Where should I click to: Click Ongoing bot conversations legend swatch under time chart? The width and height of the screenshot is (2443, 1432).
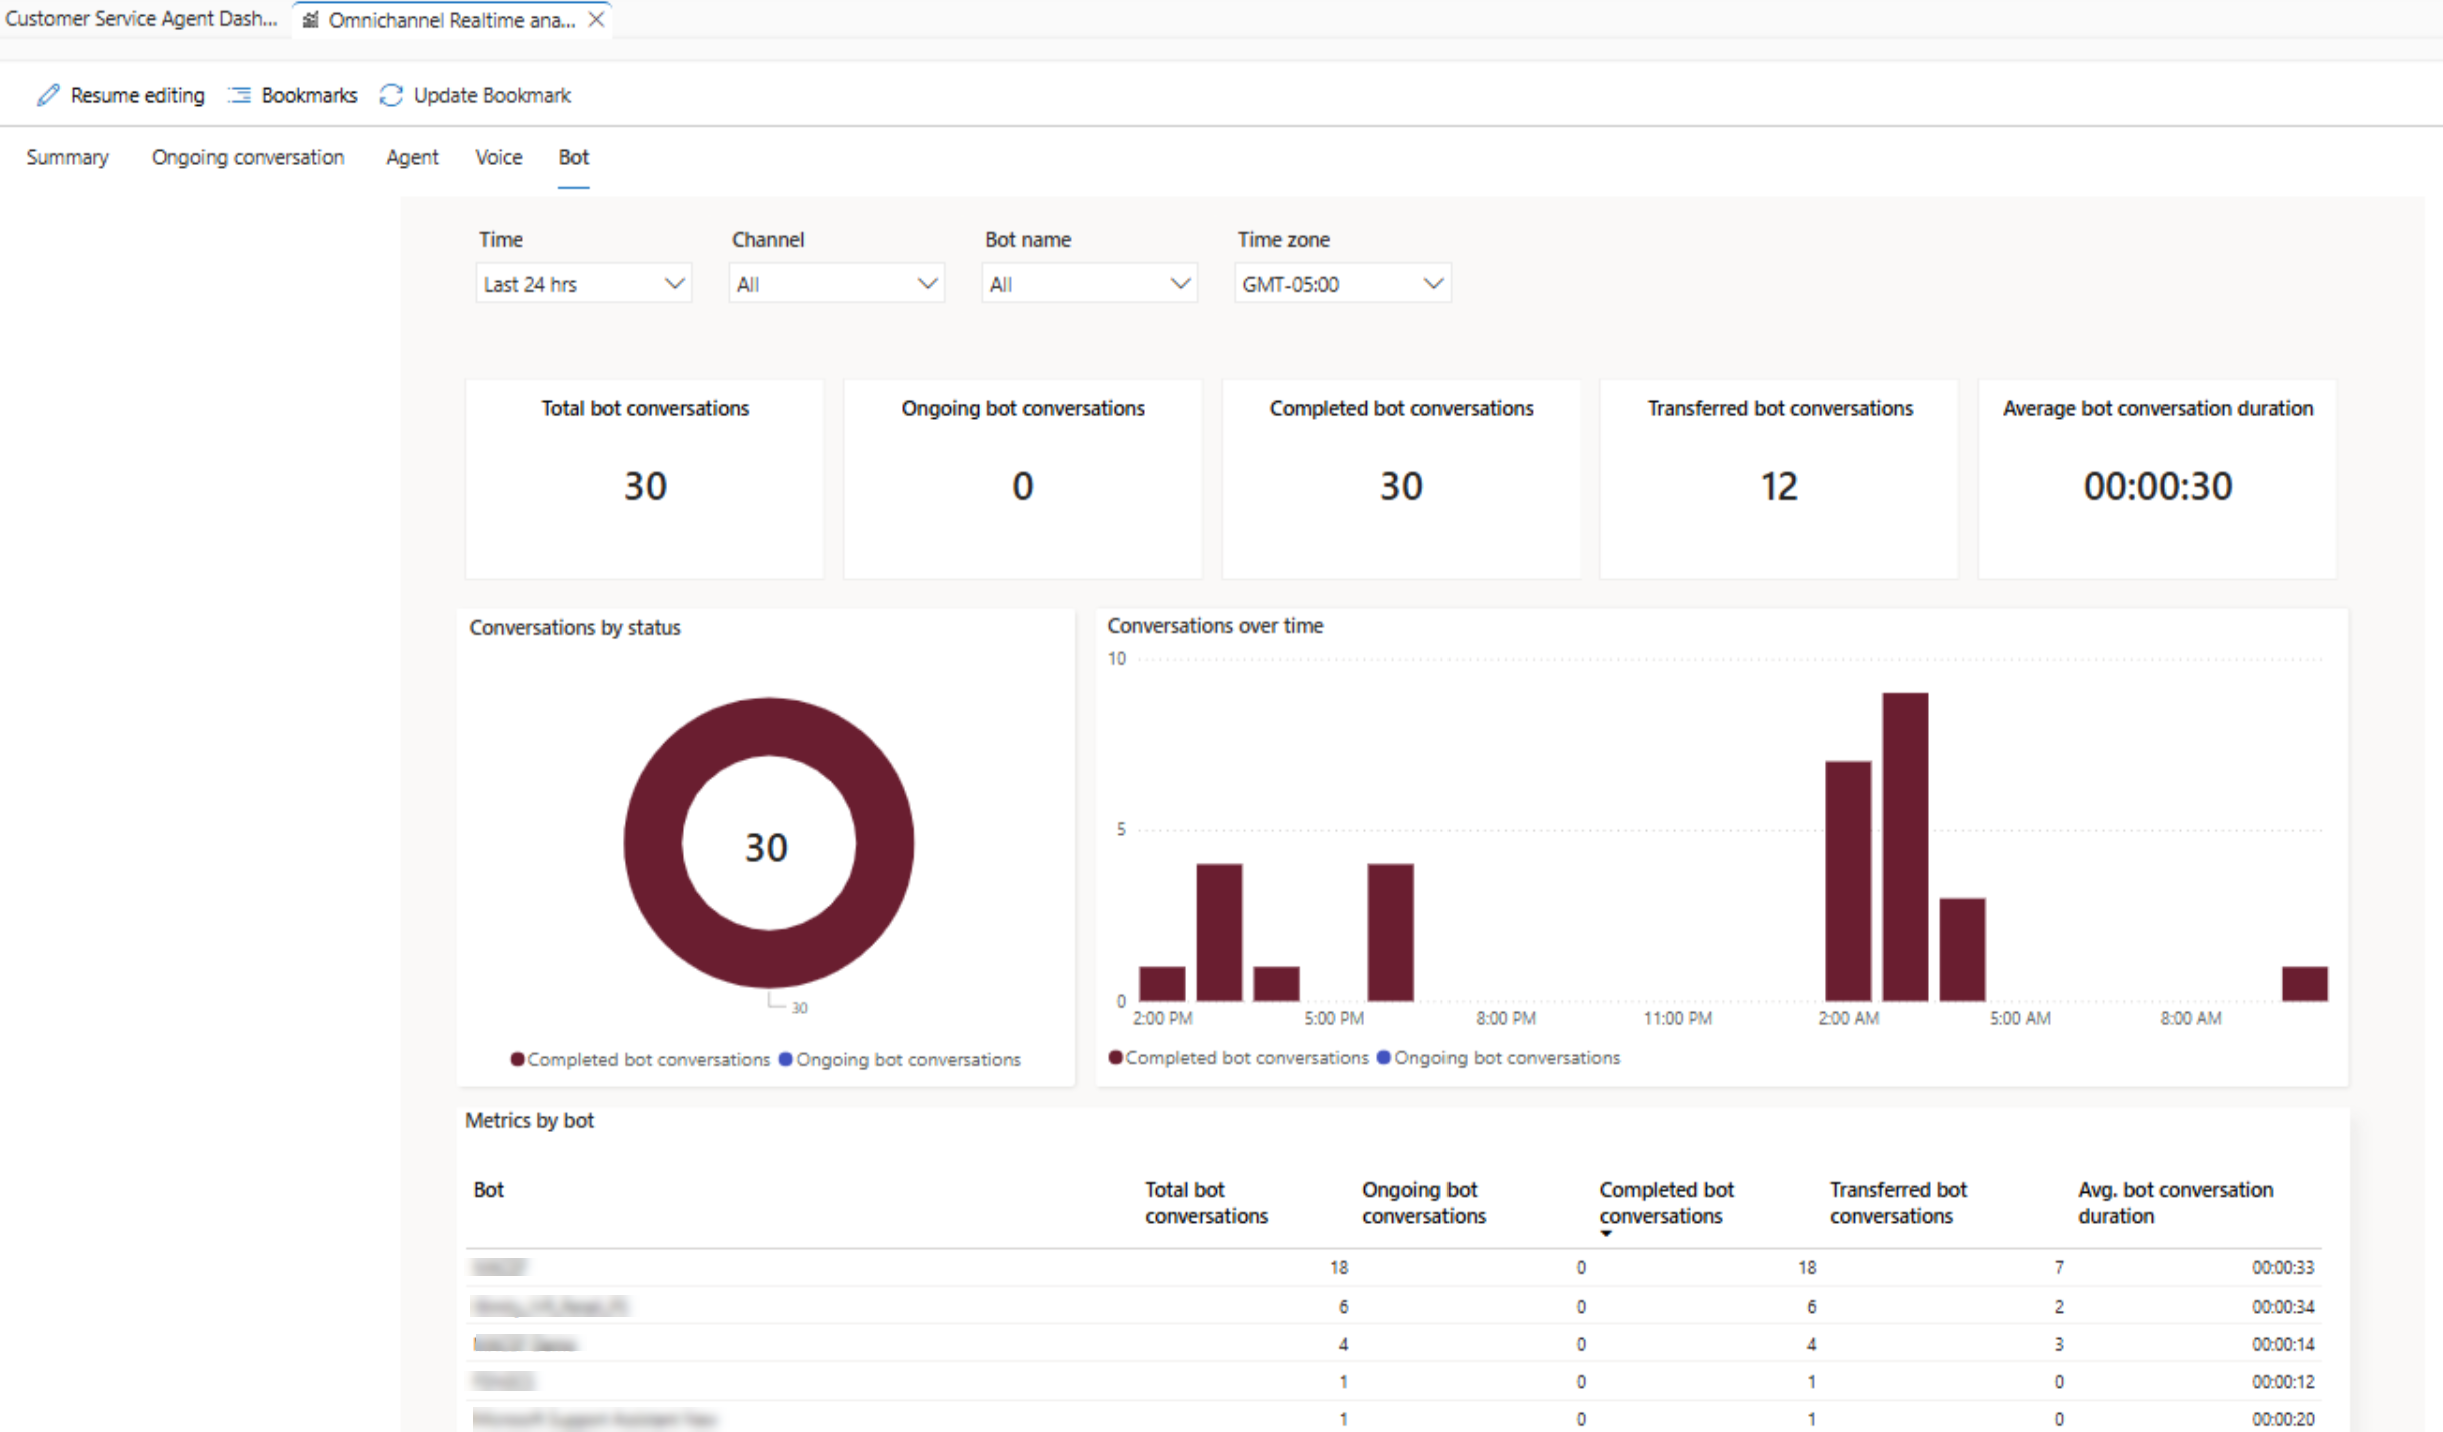click(x=1383, y=1057)
